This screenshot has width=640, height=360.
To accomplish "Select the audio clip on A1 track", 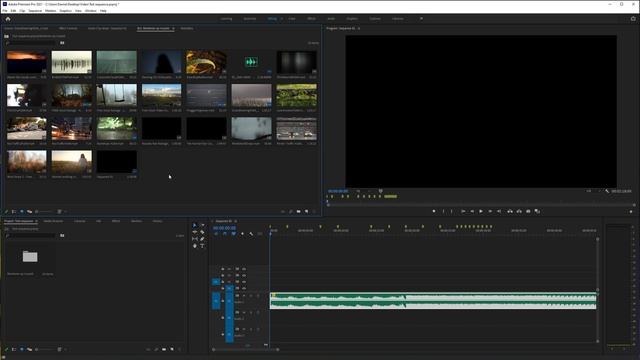I will tap(433, 301).
